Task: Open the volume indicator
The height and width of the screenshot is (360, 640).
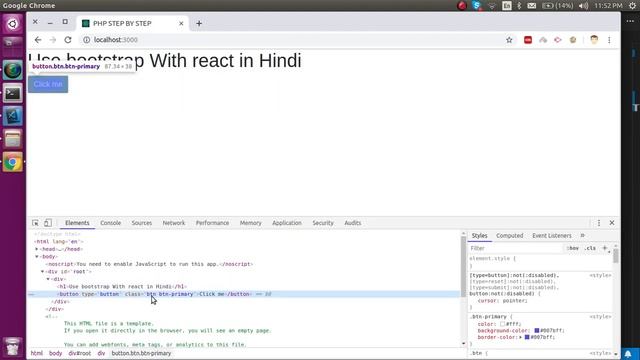Action: point(583,6)
